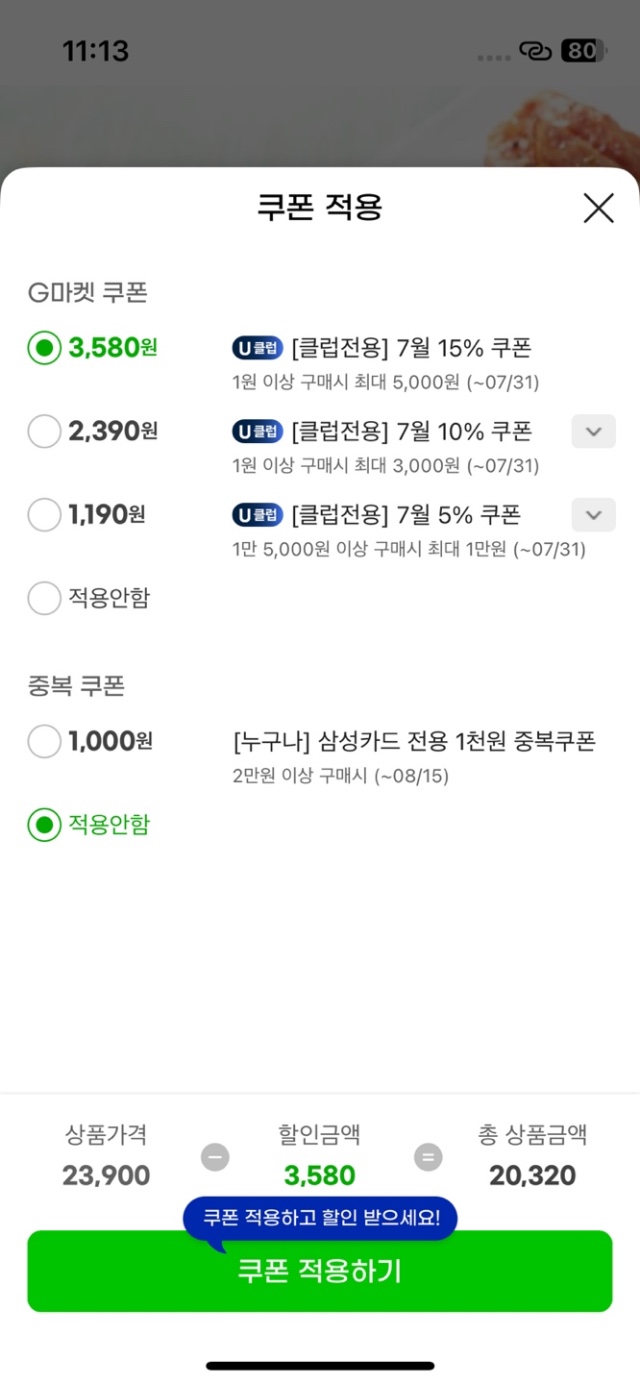Tap the U클럽 badge on 15% coupon
Image resolution: width=640 pixels, height=1384 pixels.
(257, 348)
